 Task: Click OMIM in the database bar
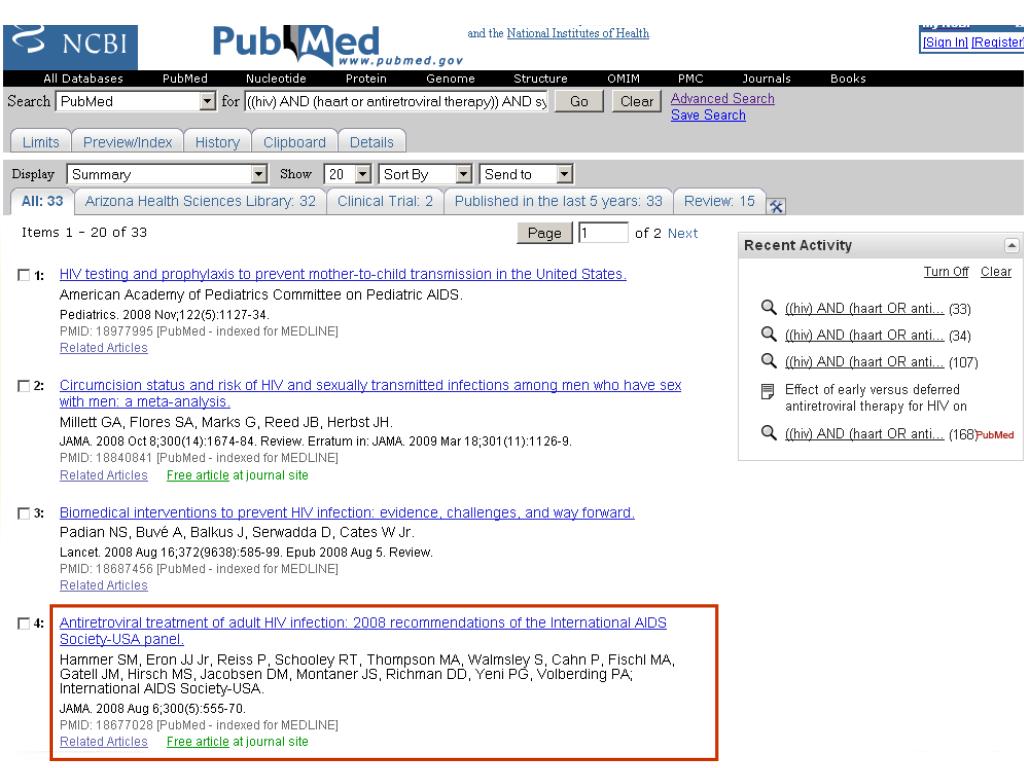pyautogui.click(x=623, y=78)
